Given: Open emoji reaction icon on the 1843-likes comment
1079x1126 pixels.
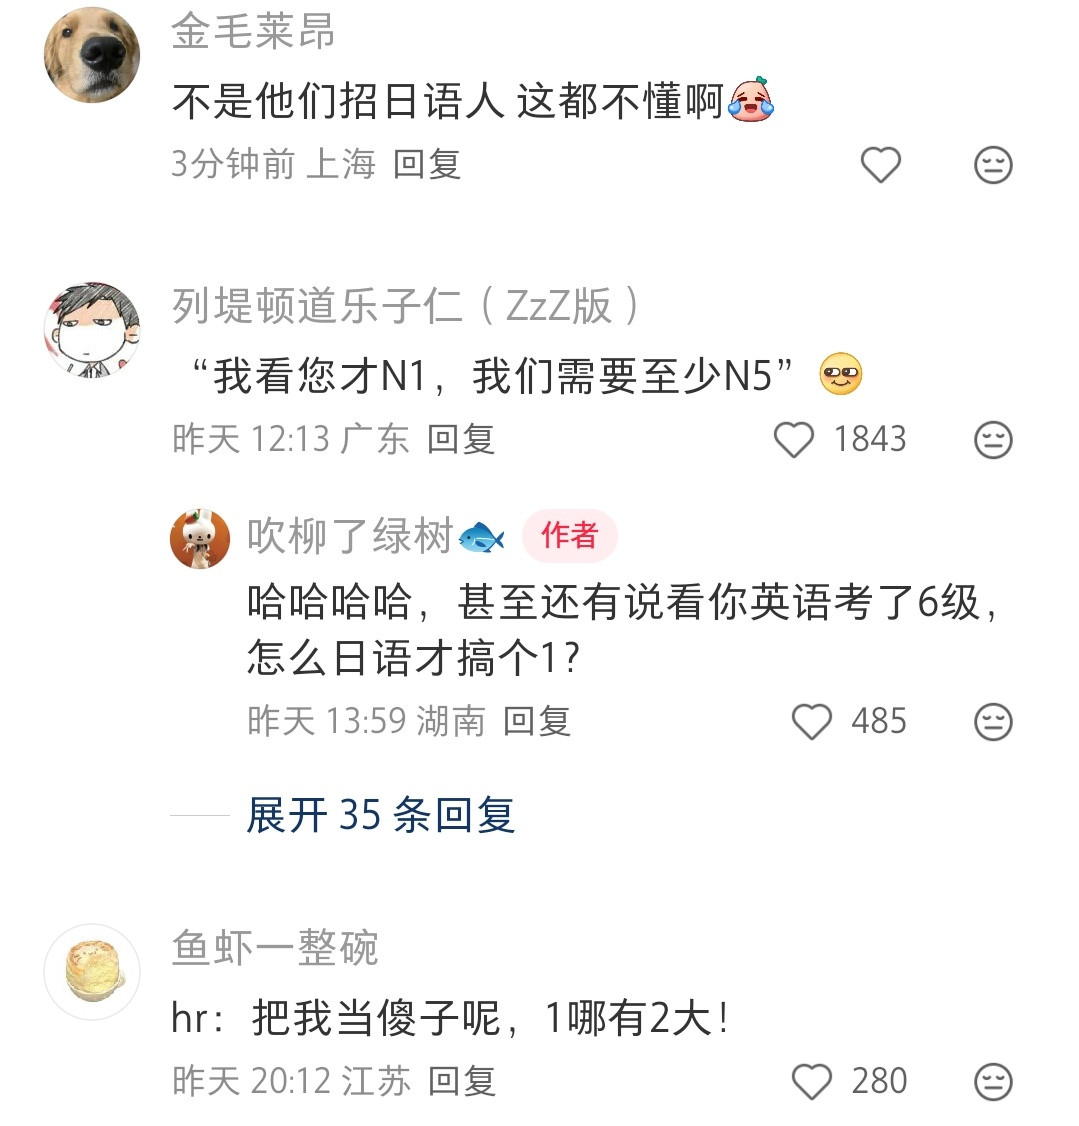Looking at the screenshot, I should click(x=991, y=440).
